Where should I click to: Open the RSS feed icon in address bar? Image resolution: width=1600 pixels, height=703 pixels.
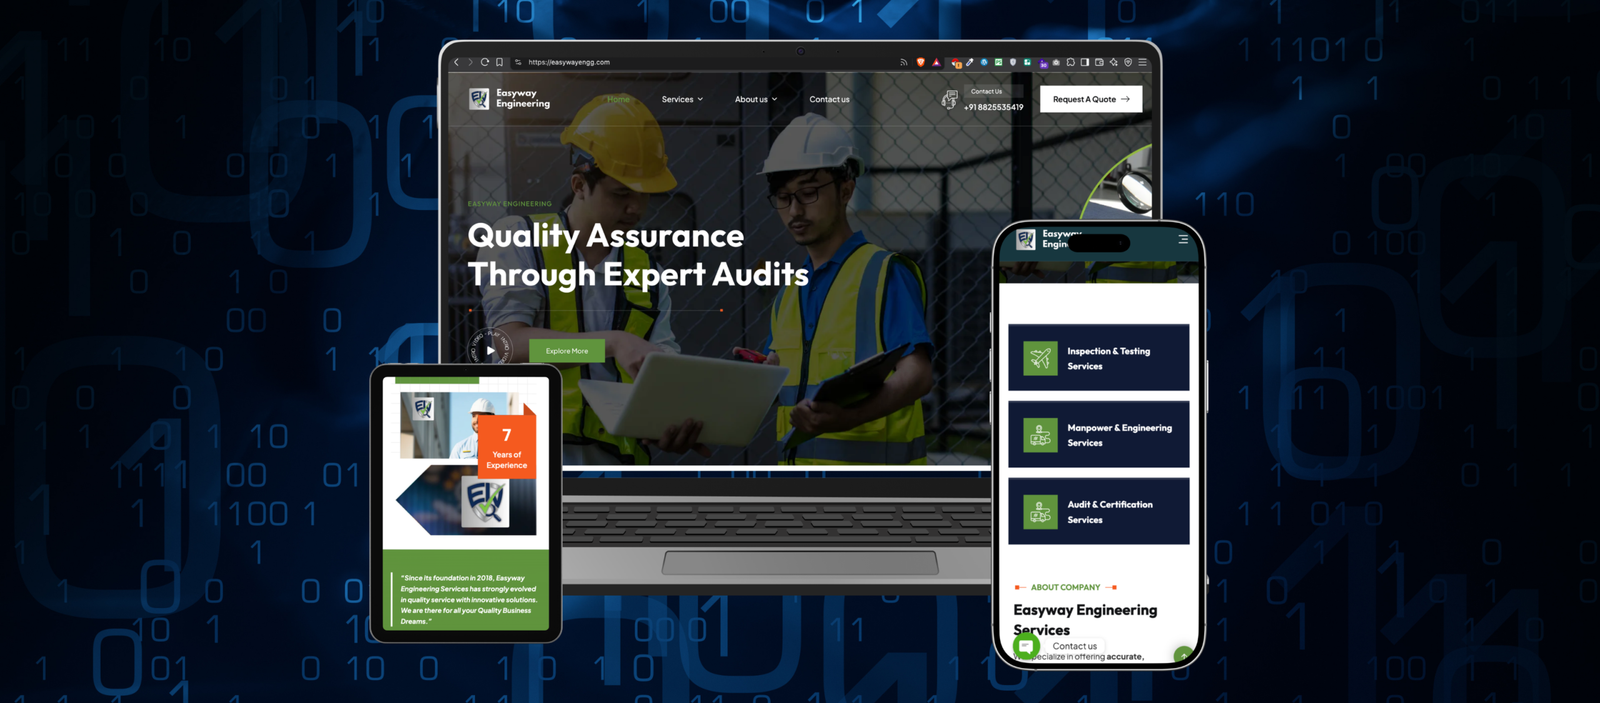904,62
